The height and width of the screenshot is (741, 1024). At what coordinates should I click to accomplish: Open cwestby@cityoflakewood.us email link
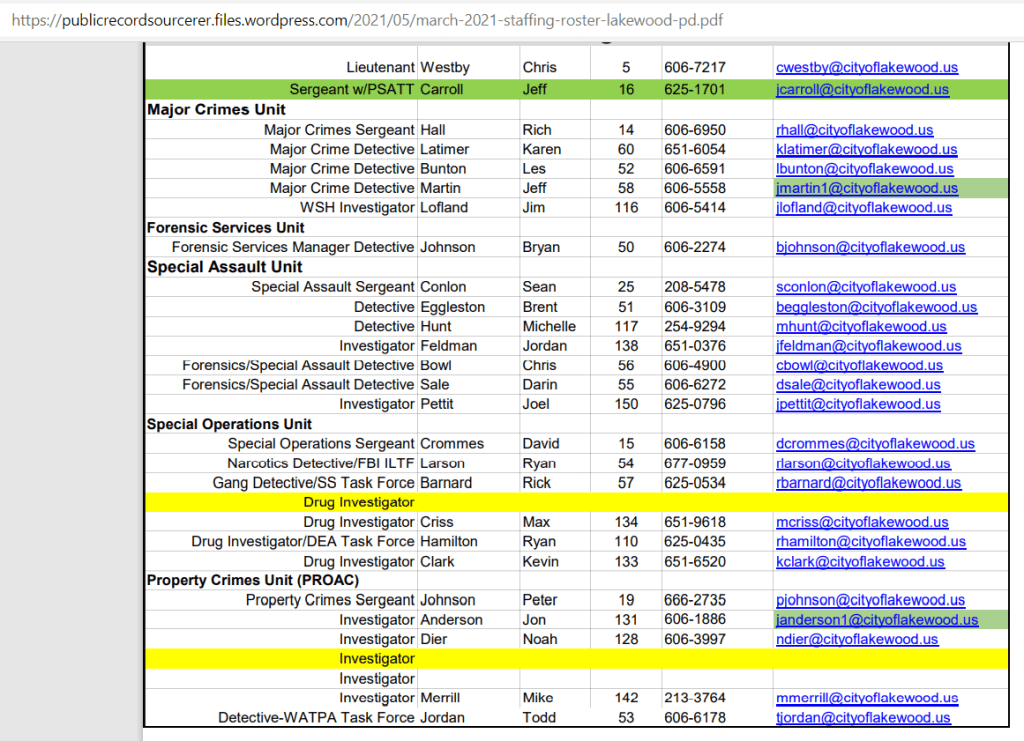tap(866, 68)
